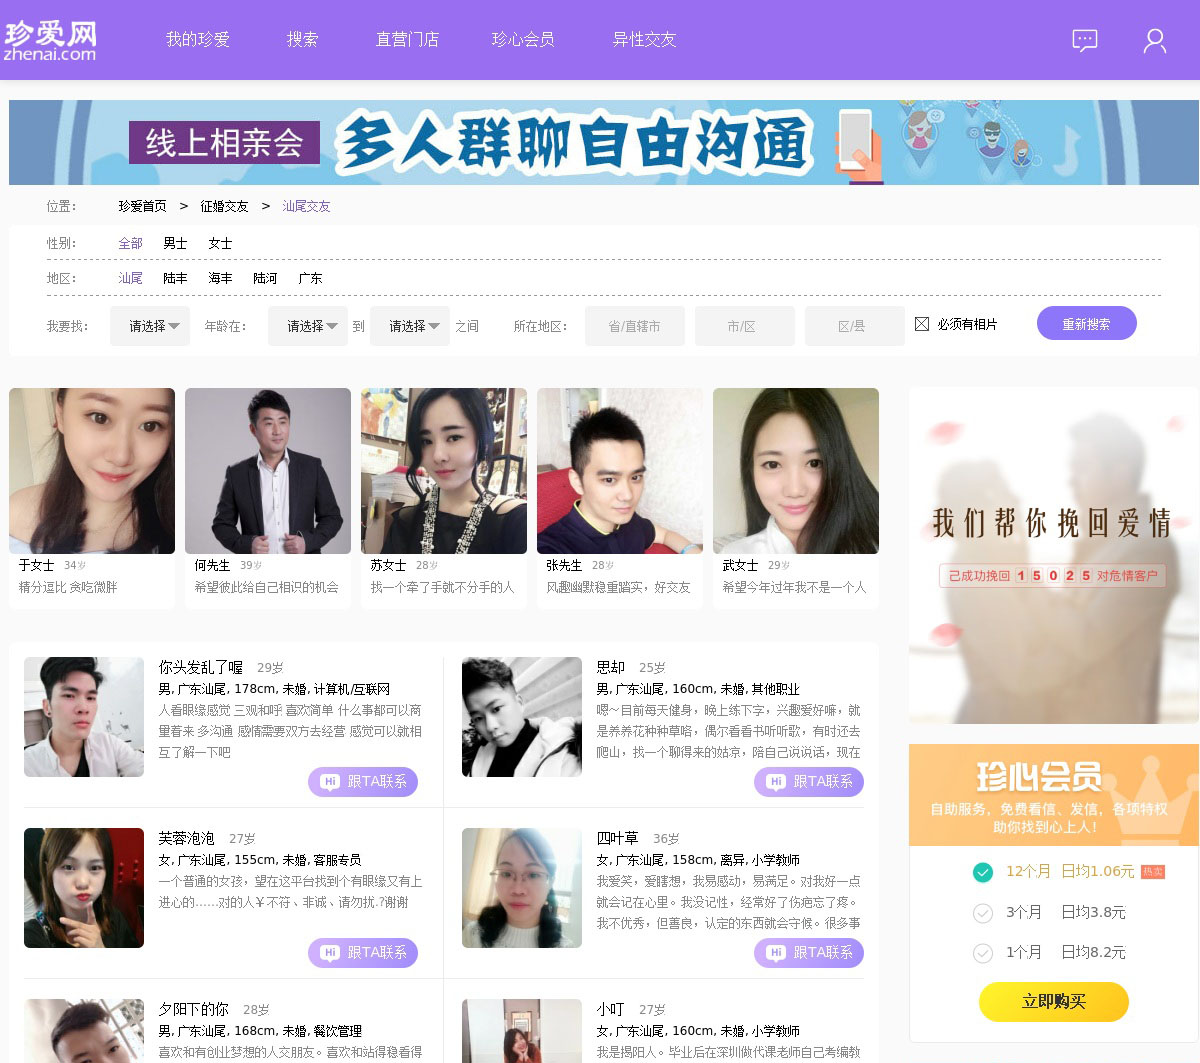Select region 广东
Image resolution: width=1200 pixels, height=1063 pixels.
(311, 278)
